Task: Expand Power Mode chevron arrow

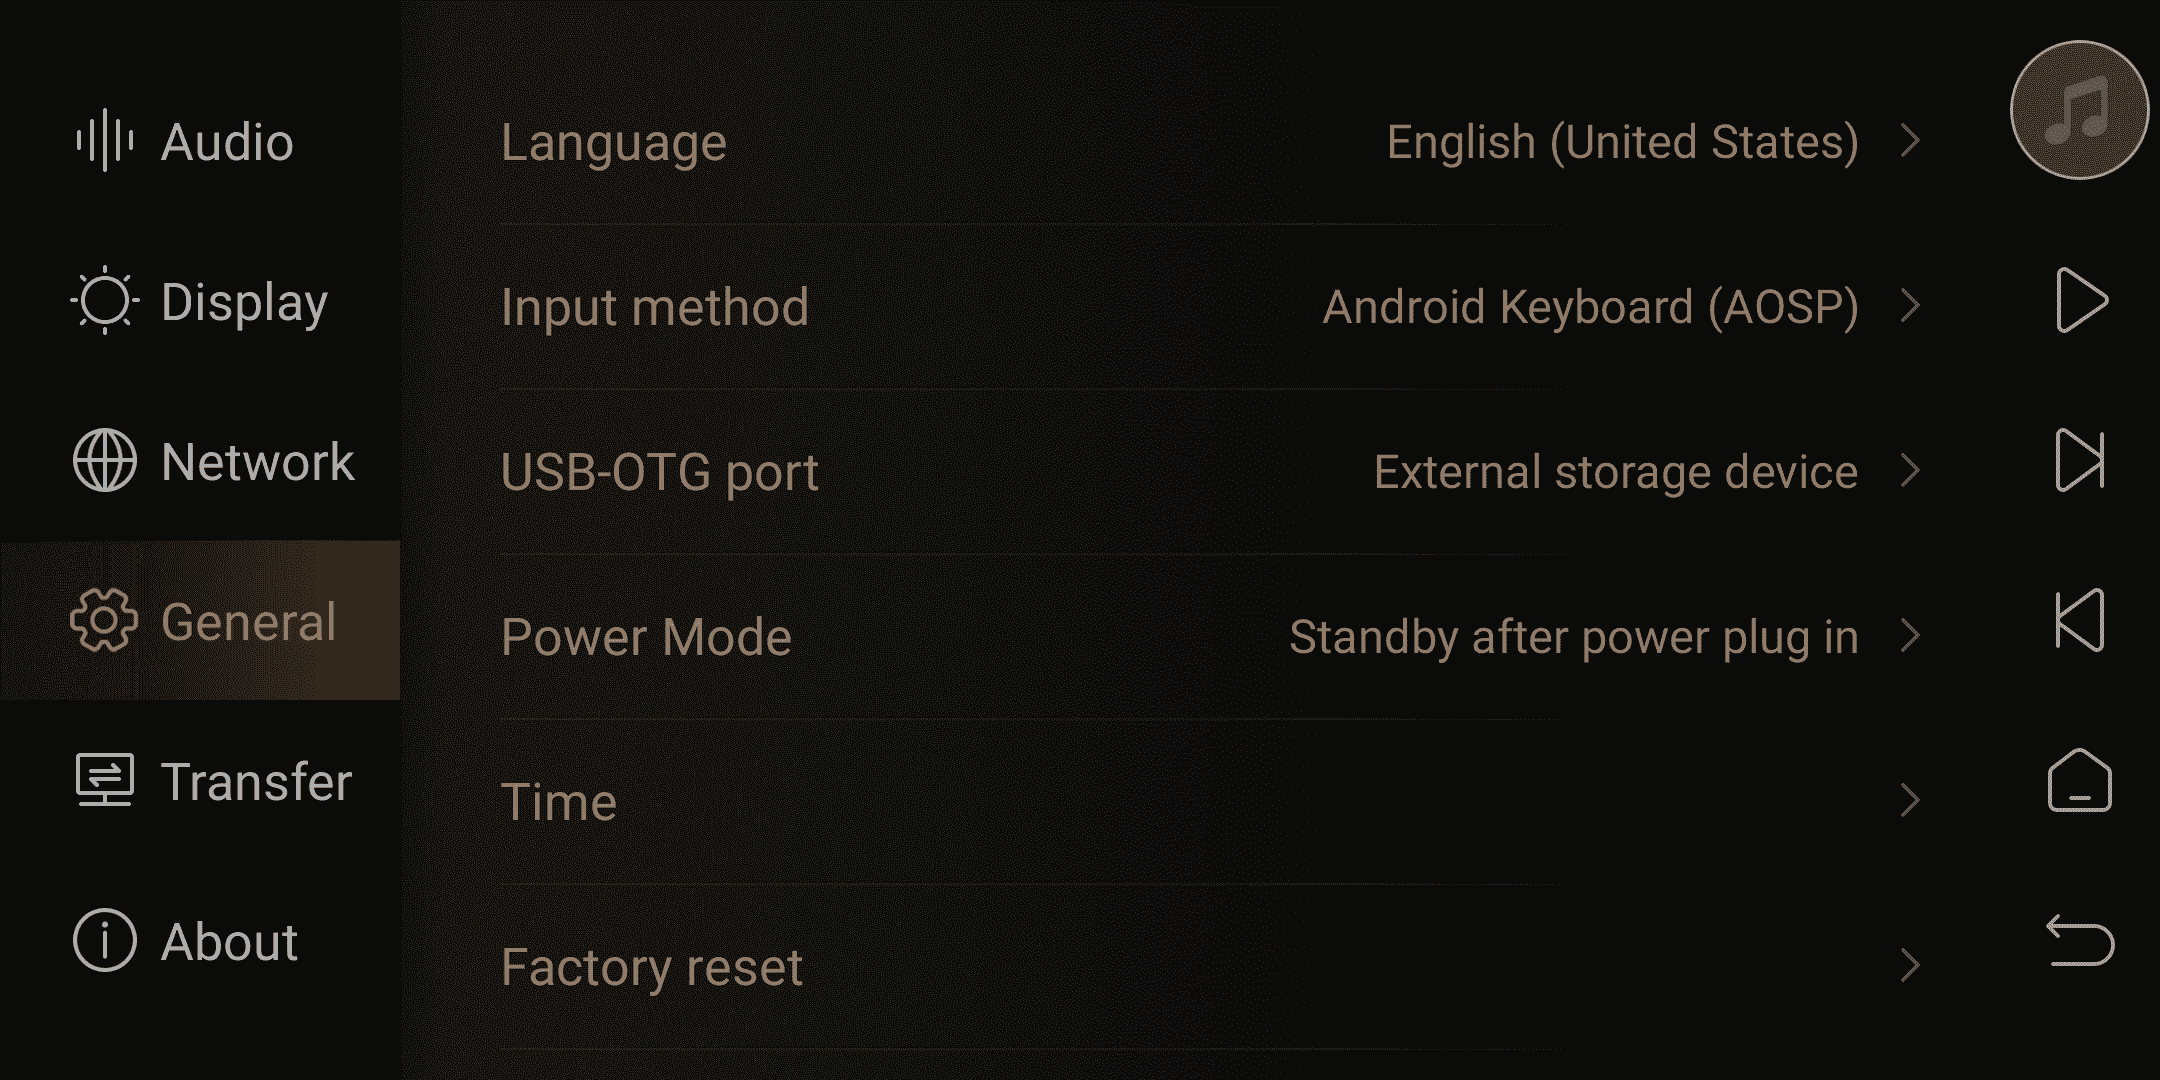Action: pyautogui.click(x=1910, y=635)
